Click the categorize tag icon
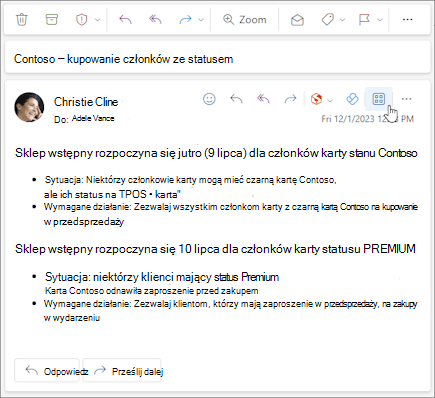Screen dimensions: 435x398 pos(328,20)
